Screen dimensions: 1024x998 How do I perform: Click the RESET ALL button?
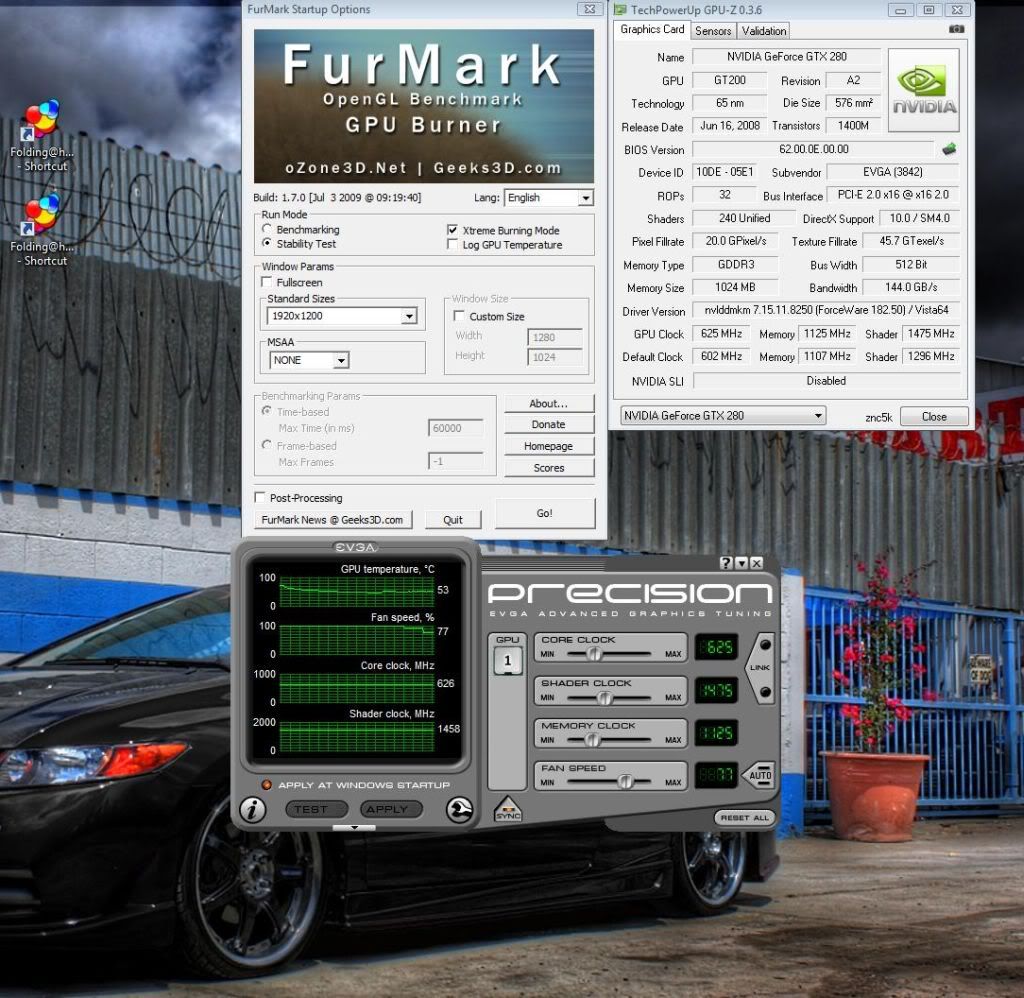744,818
